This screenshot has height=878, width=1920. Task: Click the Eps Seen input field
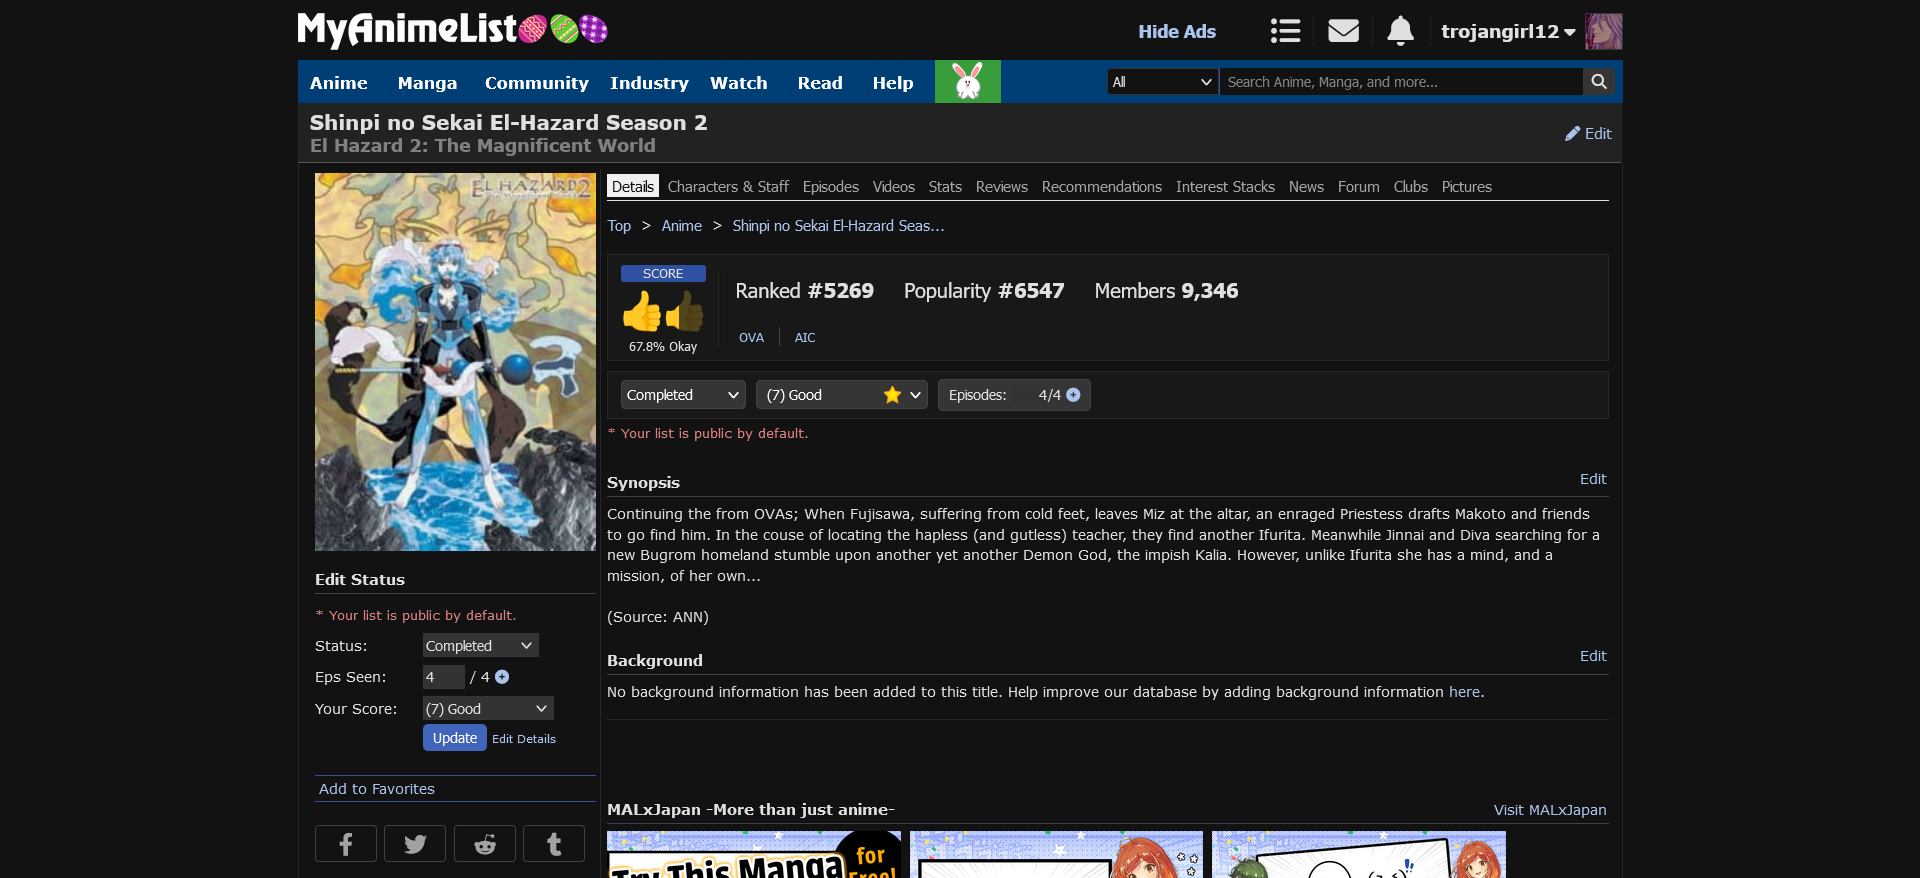click(443, 677)
